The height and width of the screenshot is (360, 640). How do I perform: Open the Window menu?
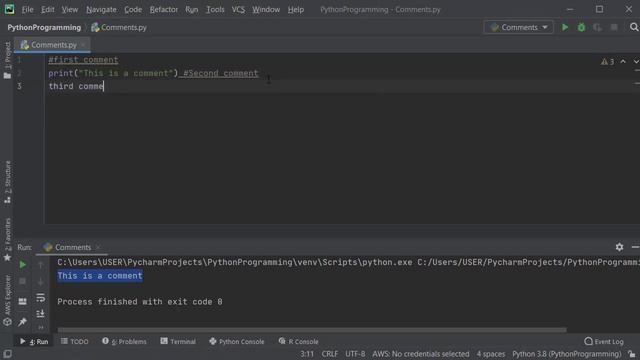[x=266, y=9]
